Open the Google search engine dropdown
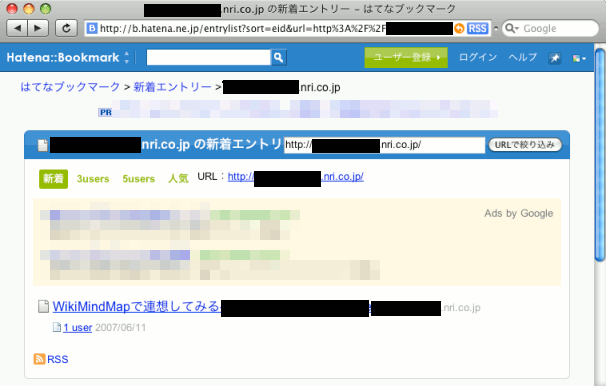The width and height of the screenshot is (606, 386). coord(512,29)
